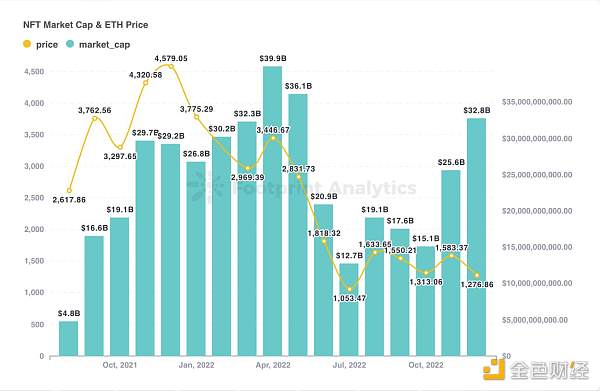The image size is (600, 391).
Task: Click the Apr, 2022 axis label
Action: coord(273,365)
